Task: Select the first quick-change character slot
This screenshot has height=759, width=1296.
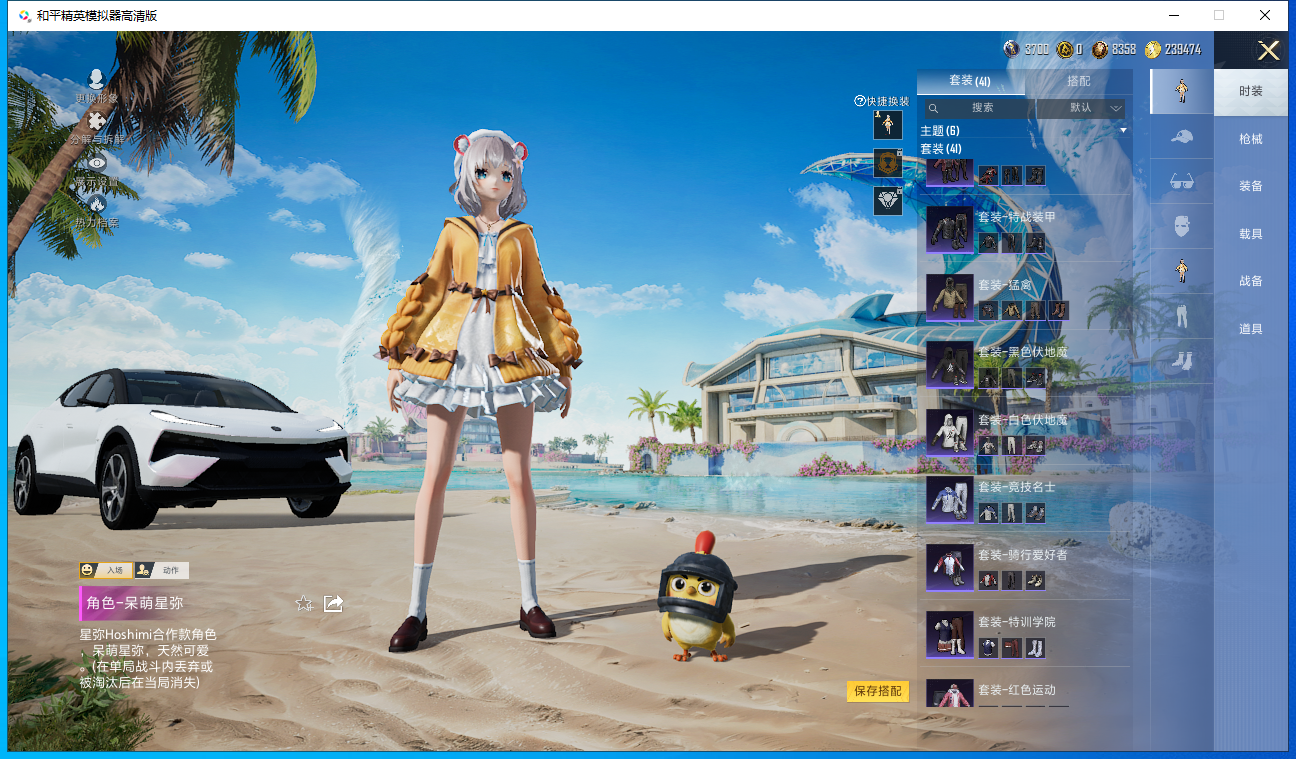Action: point(888,125)
